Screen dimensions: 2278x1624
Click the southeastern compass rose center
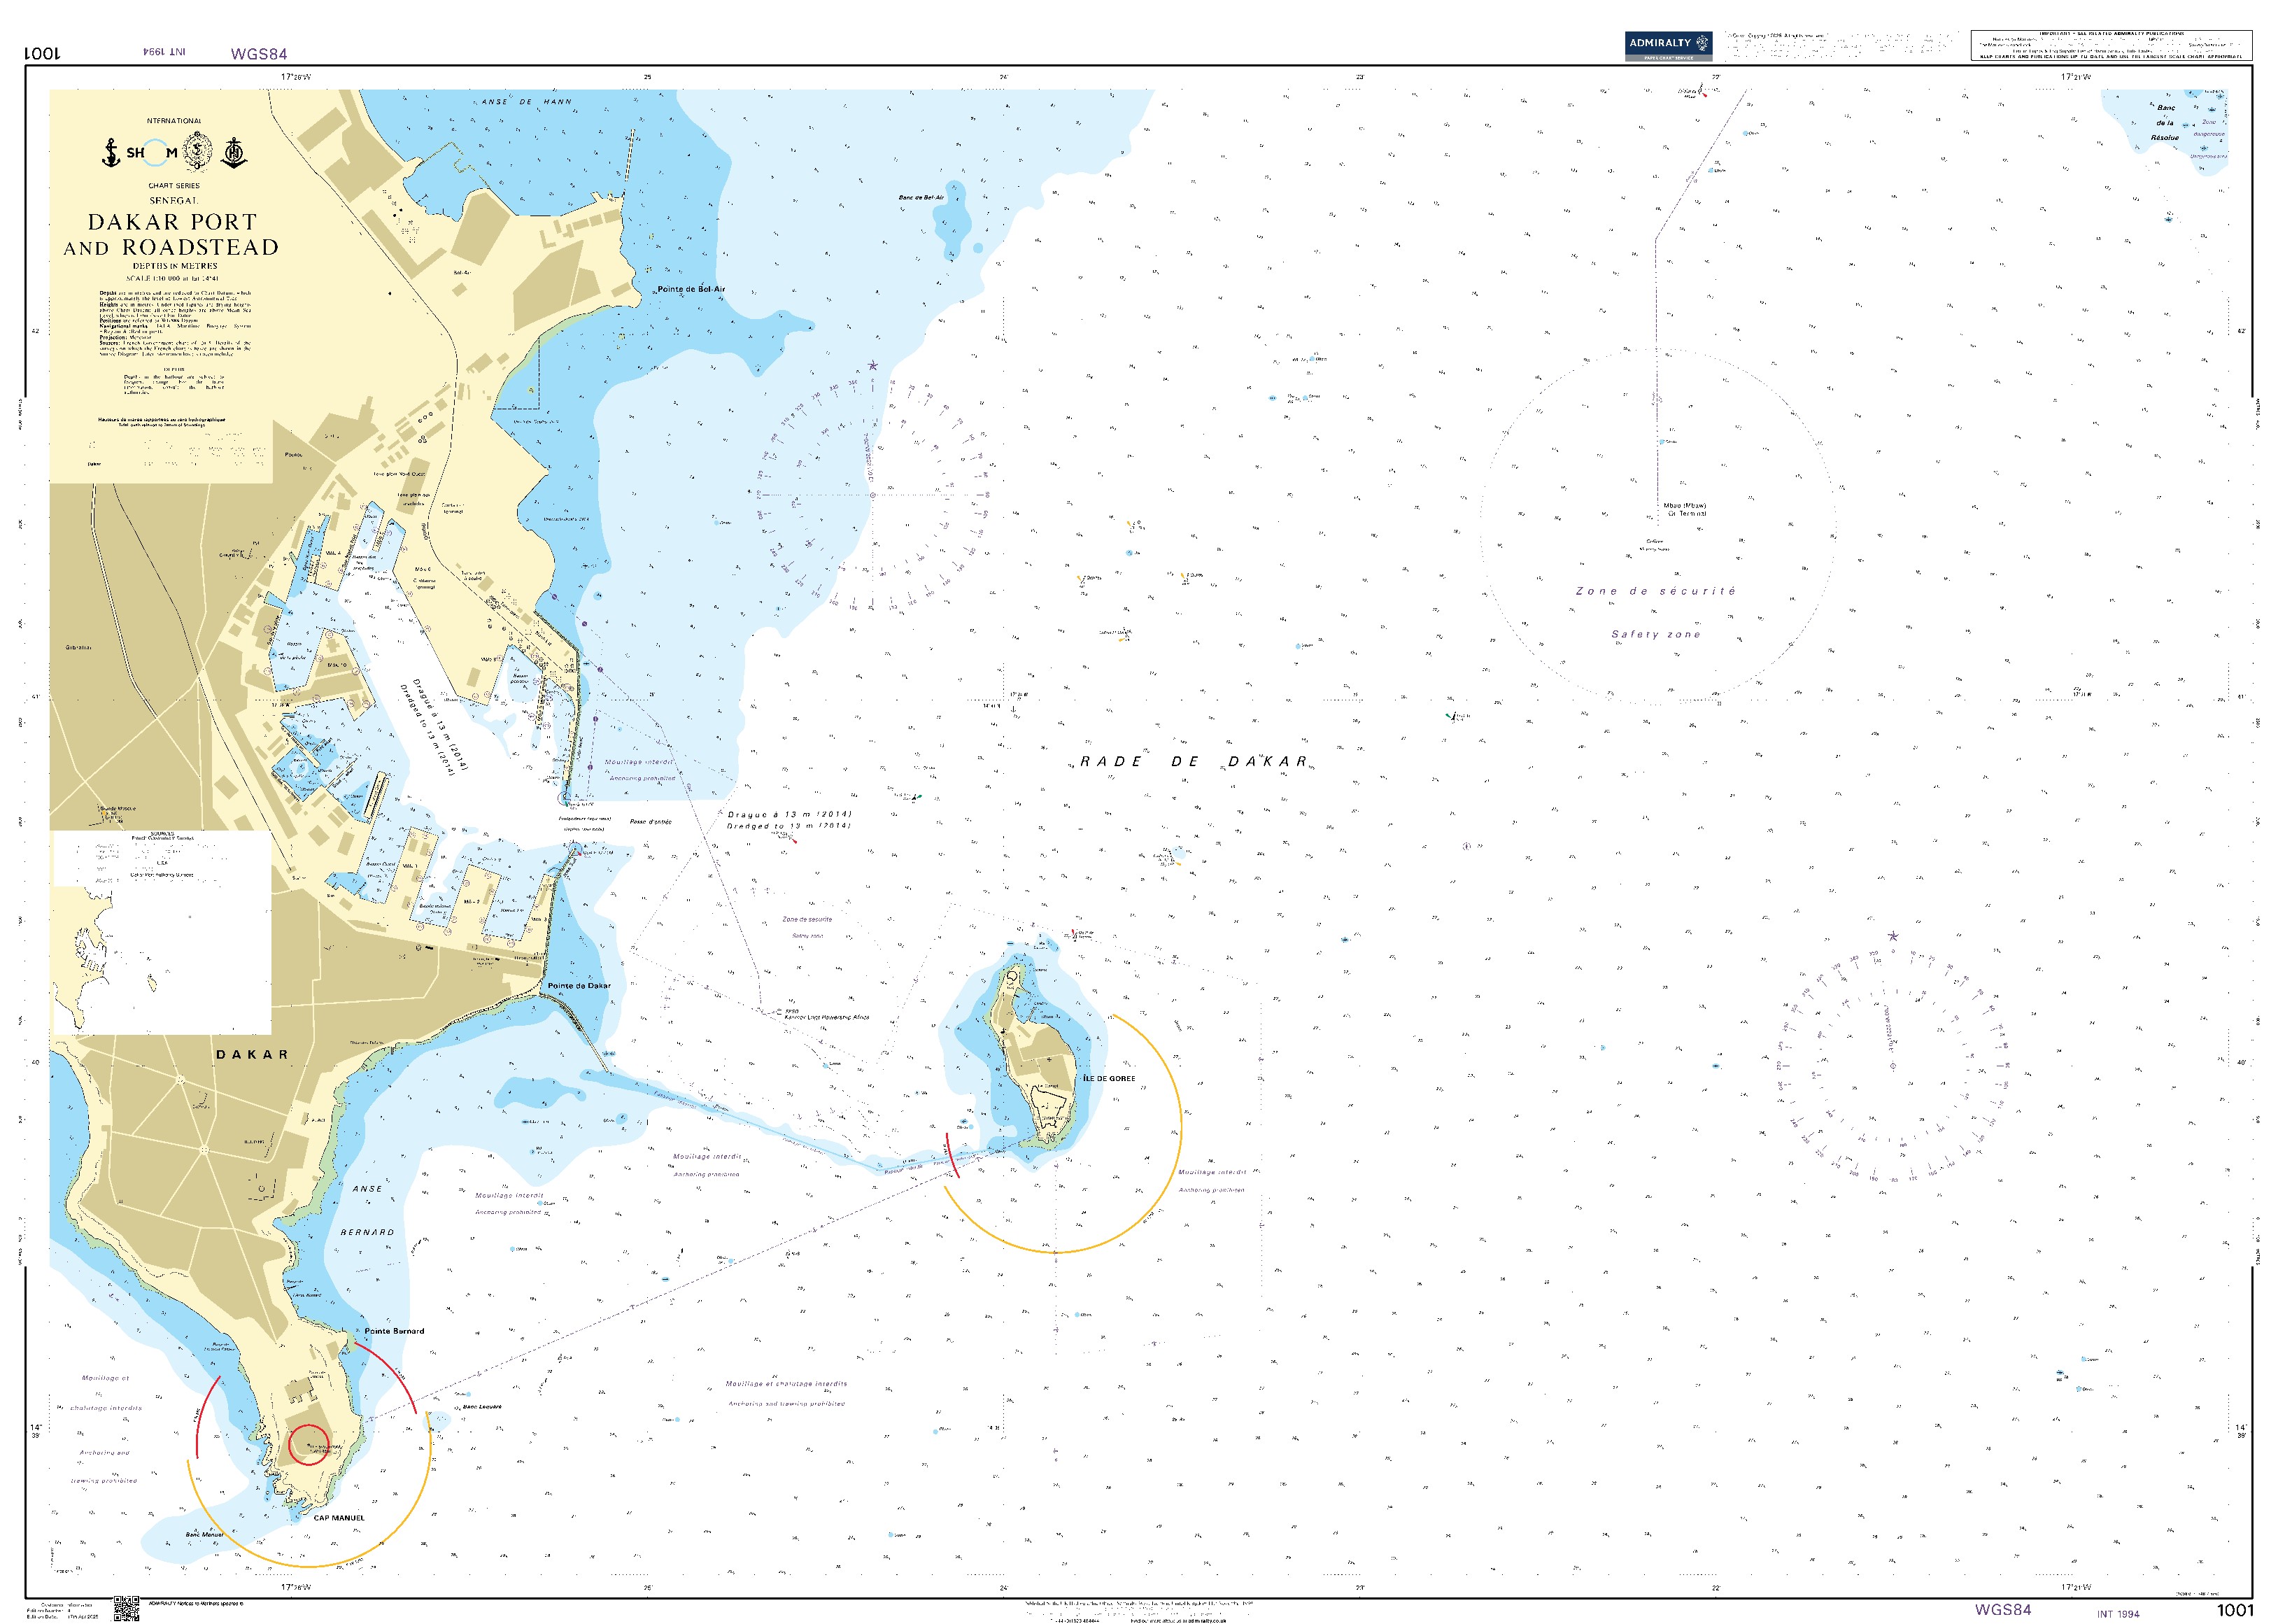tap(1892, 1065)
